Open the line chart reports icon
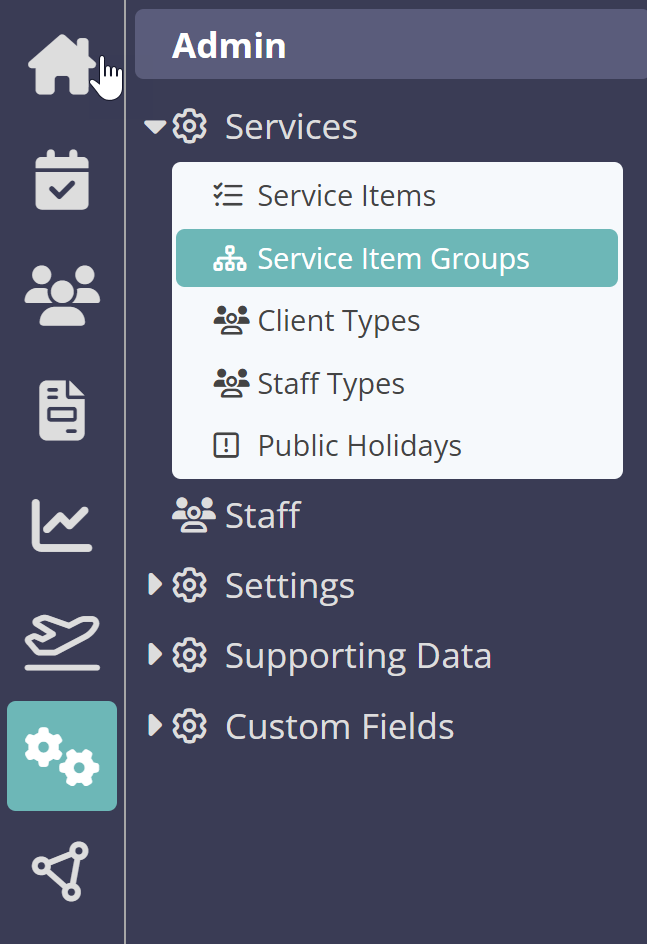 pos(62,525)
